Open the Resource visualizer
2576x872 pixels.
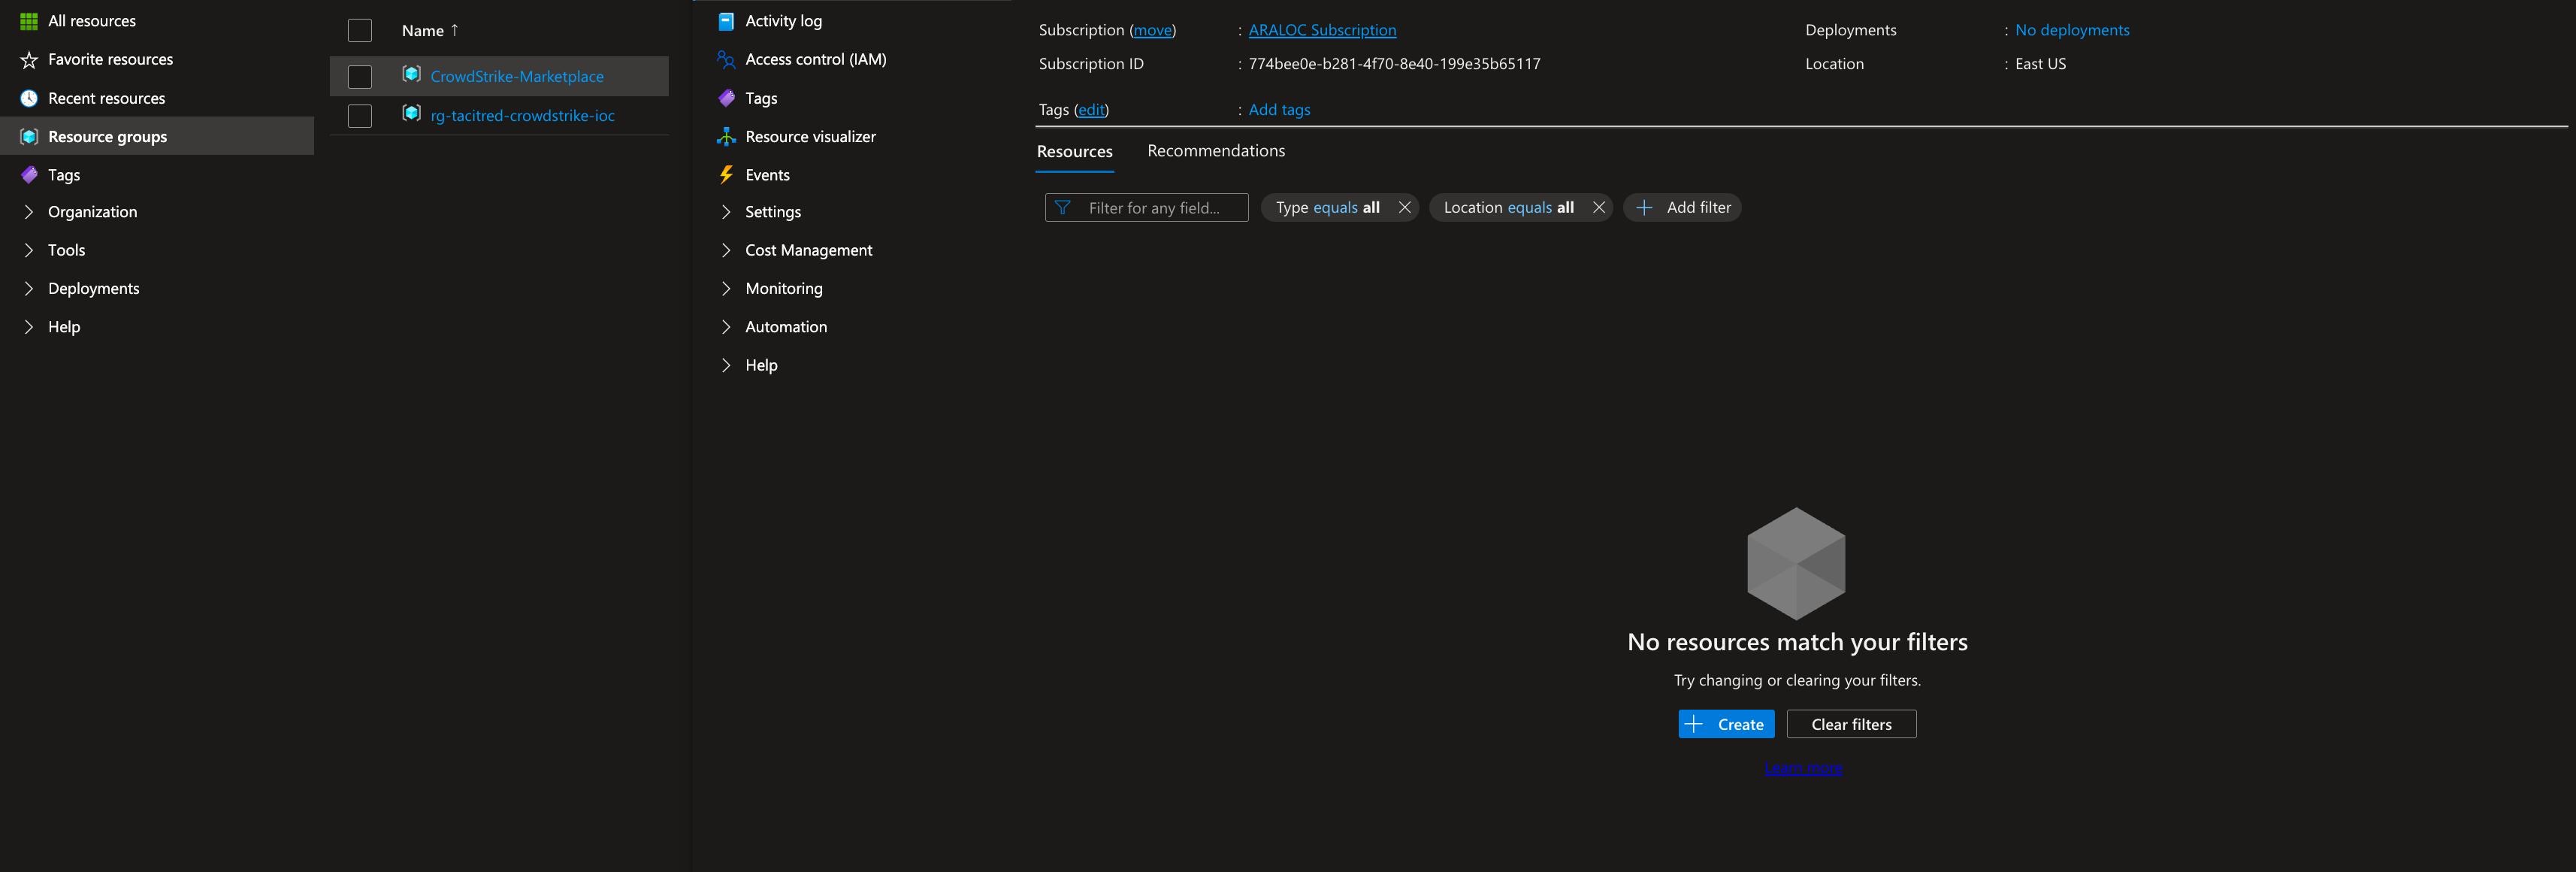810,136
